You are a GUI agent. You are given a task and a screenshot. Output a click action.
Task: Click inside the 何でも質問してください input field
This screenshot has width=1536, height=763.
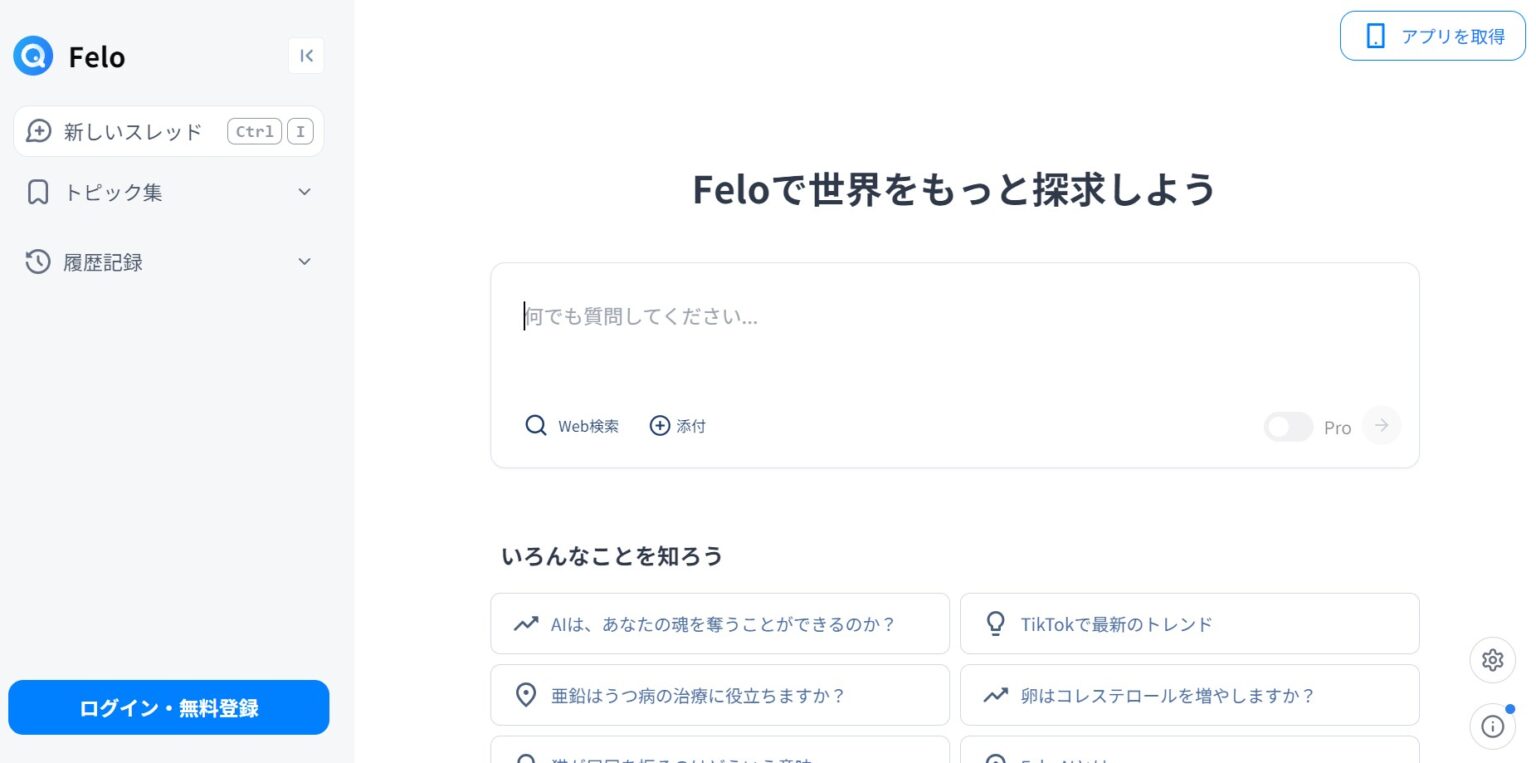[954, 316]
